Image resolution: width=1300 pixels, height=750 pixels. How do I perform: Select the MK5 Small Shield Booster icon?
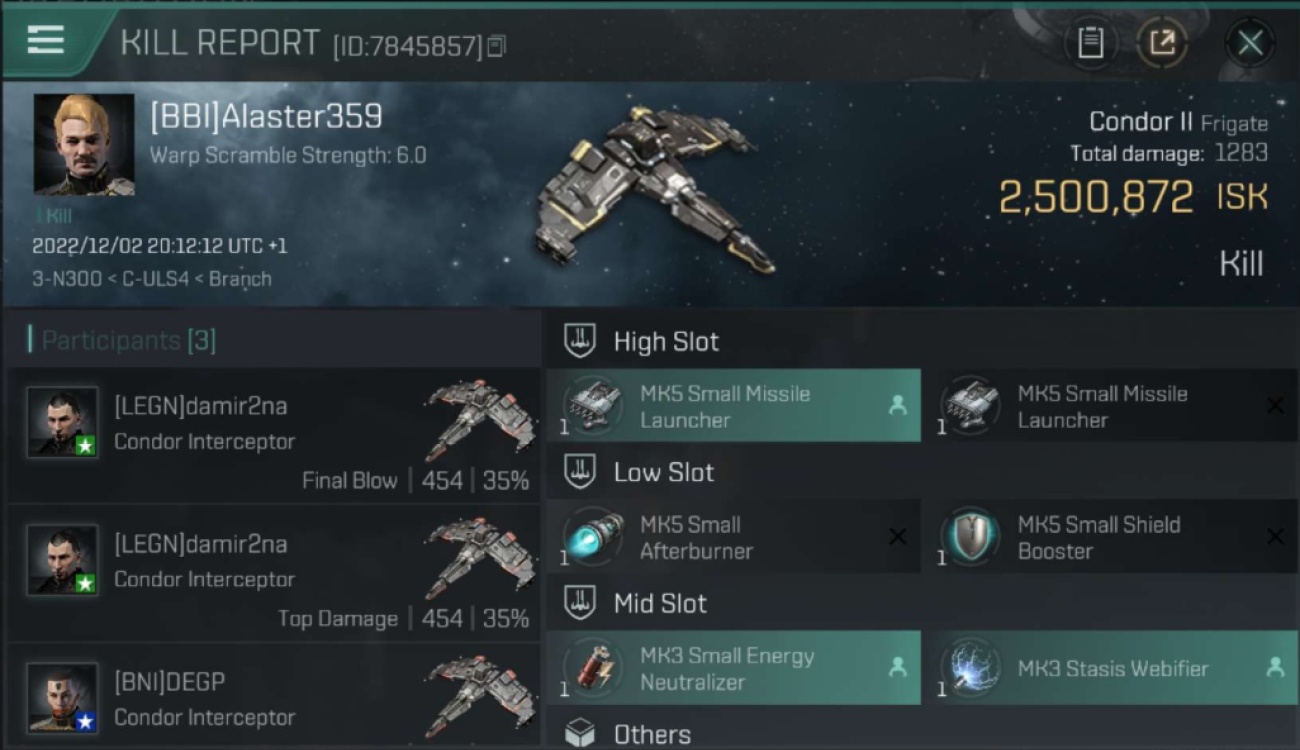pyautogui.click(x=970, y=537)
